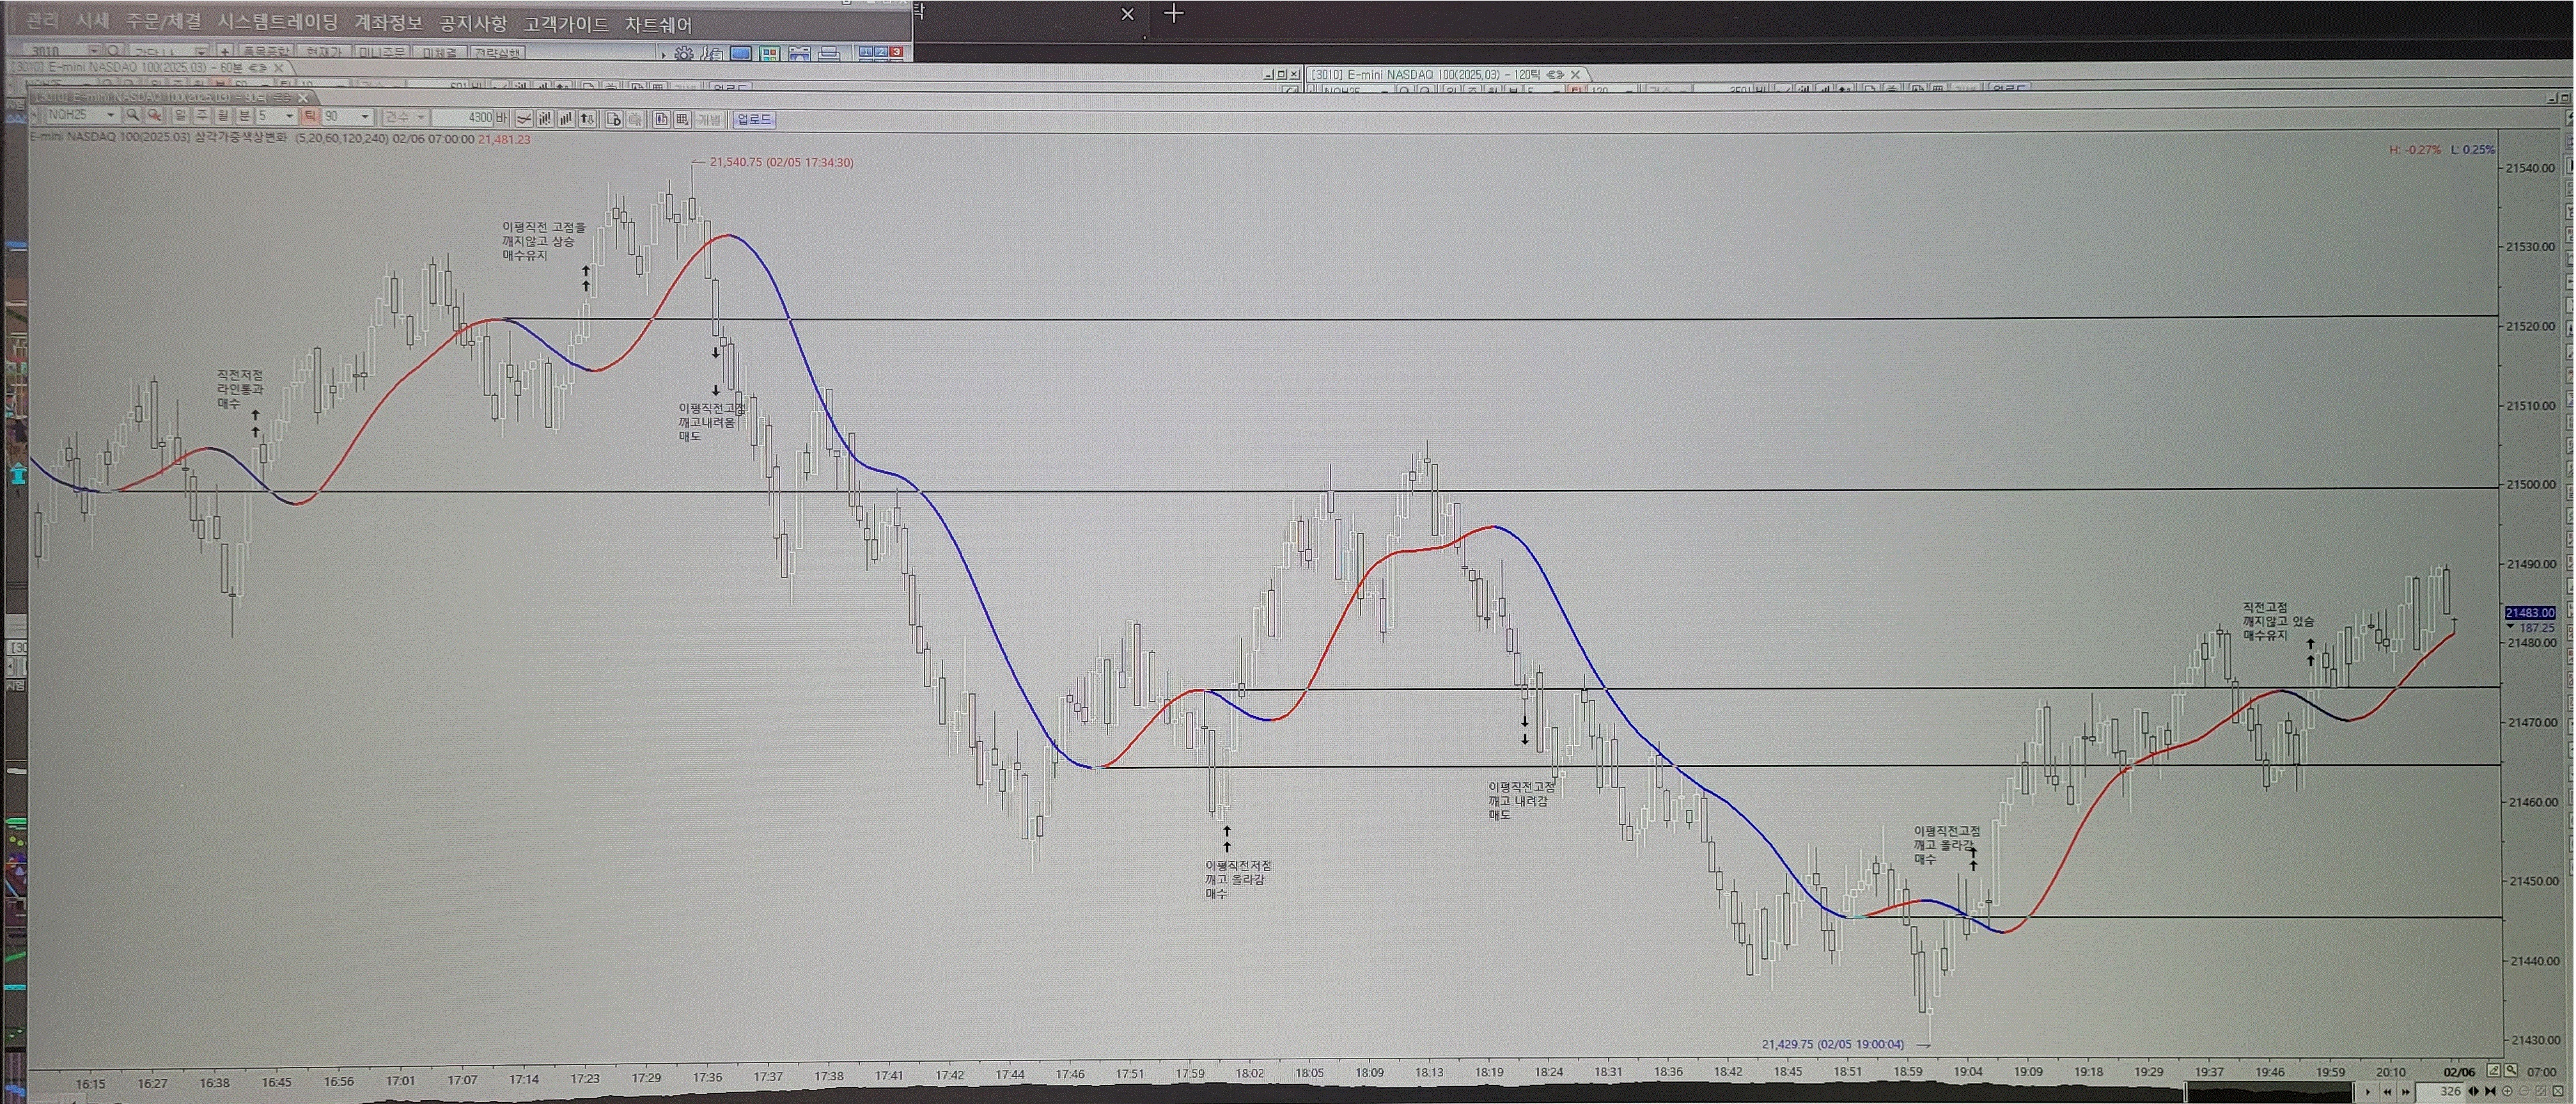This screenshot has width=2576, height=1104.
Task: Click the zoom-in plus icon at bottom right
Action: (x=2507, y=1092)
